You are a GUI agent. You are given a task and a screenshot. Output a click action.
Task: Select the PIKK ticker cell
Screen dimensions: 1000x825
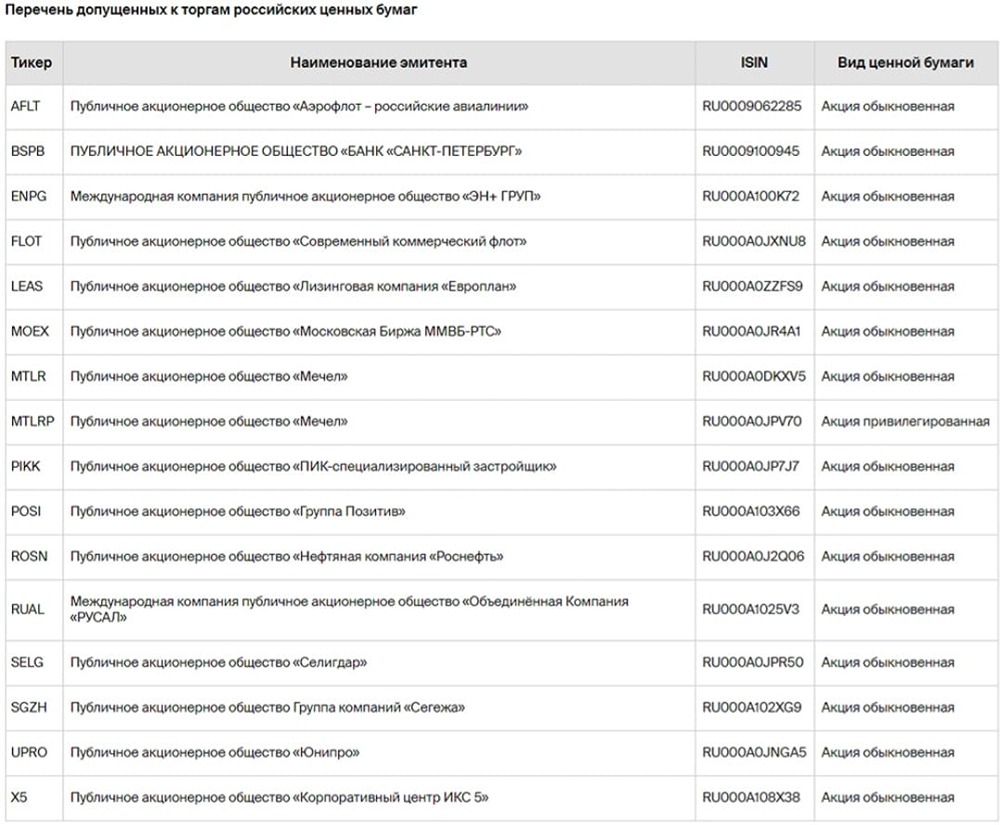click(25, 466)
